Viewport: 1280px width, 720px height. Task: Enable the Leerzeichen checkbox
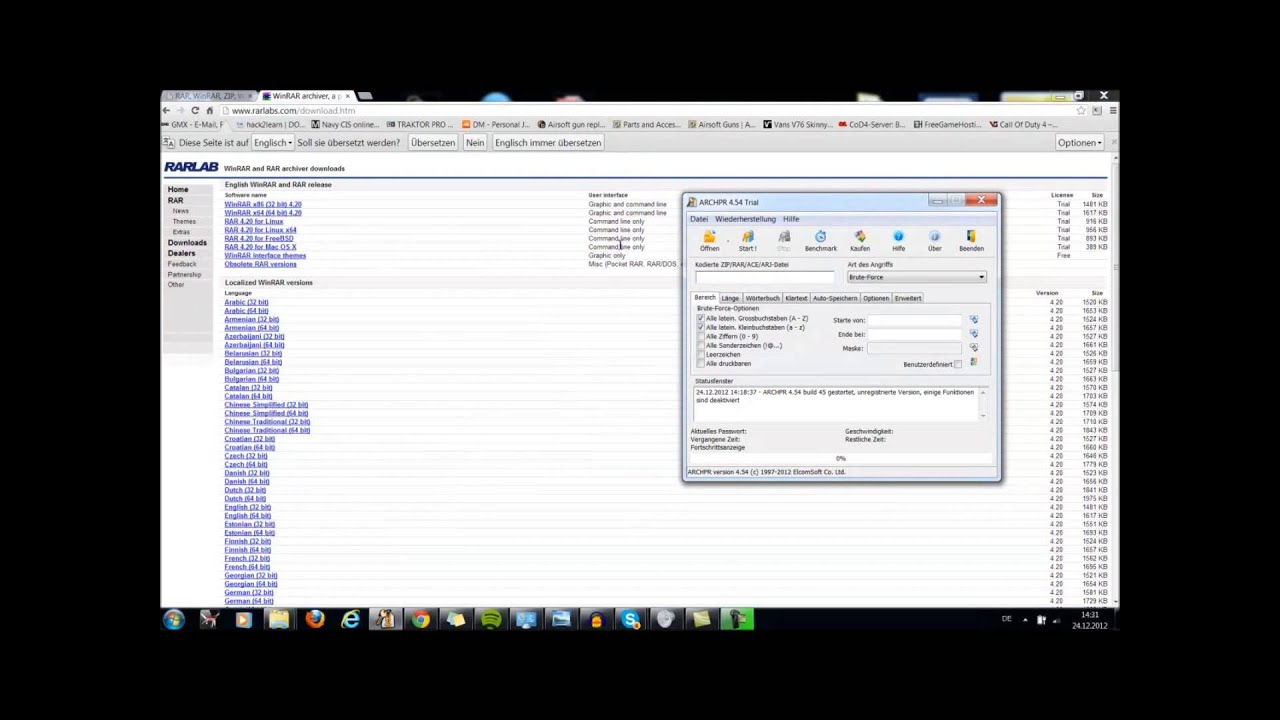pyautogui.click(x=701, y=354)
